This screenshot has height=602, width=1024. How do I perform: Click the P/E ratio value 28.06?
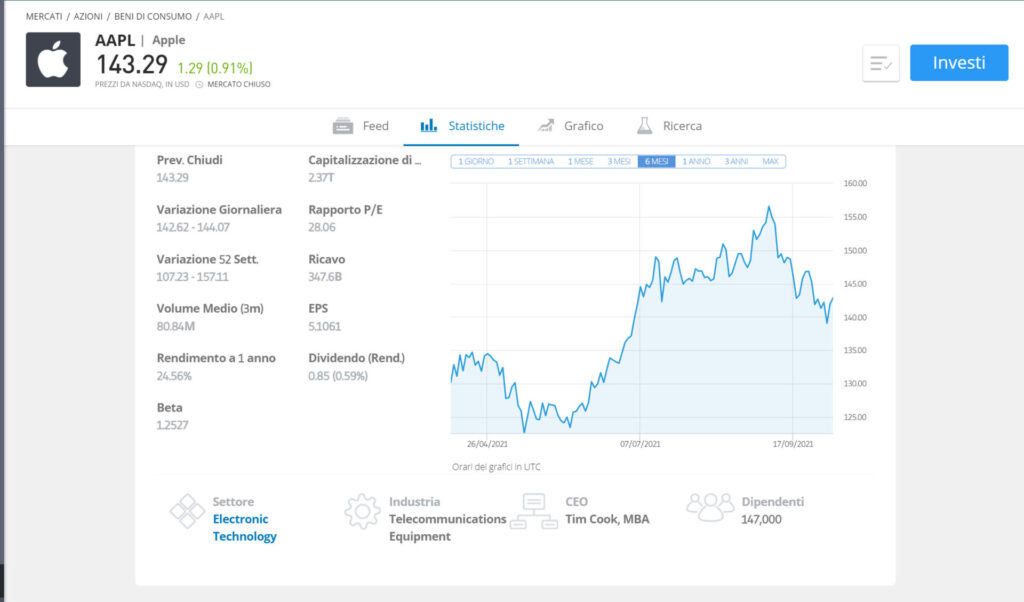tap(322, 227)
